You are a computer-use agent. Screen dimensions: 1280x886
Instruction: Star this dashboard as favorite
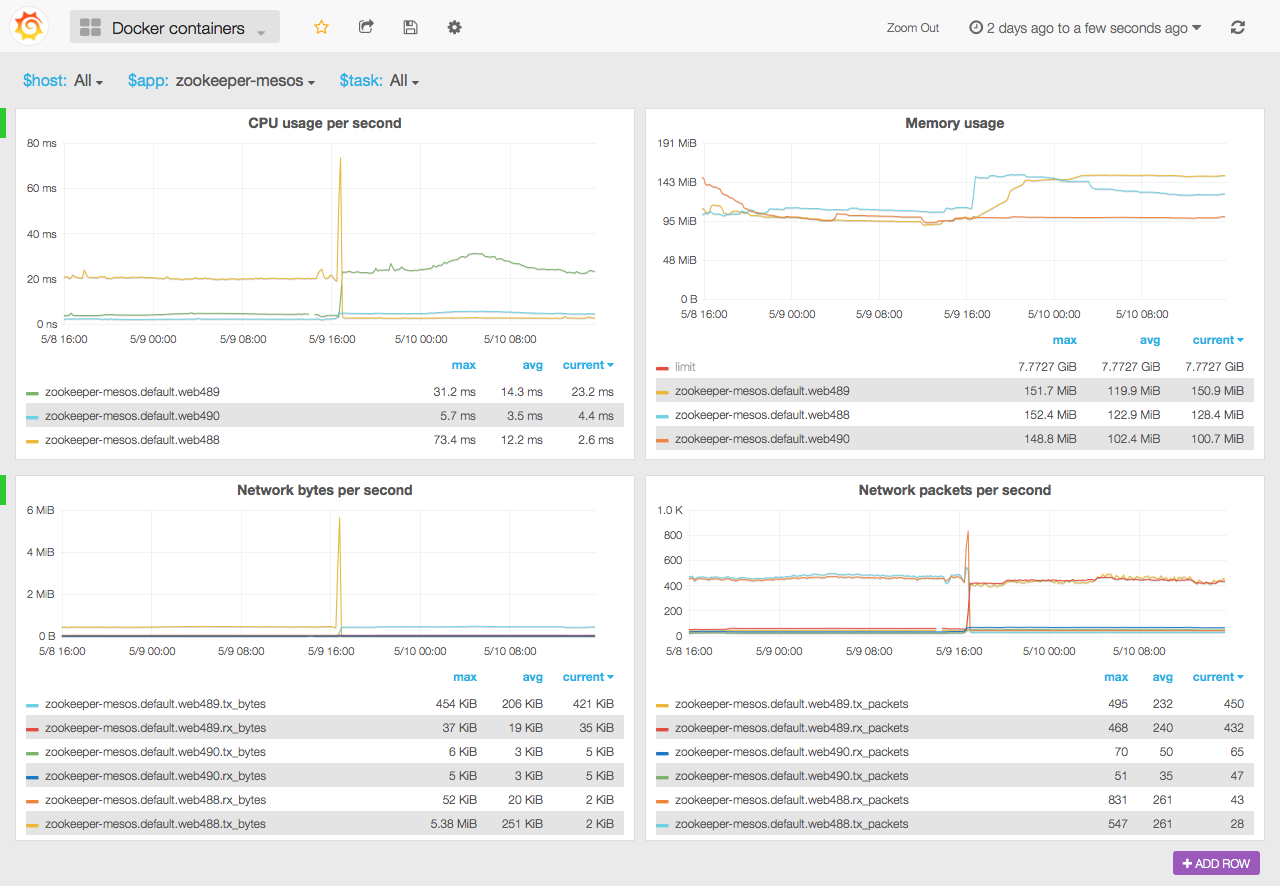(x=321, y=27)
